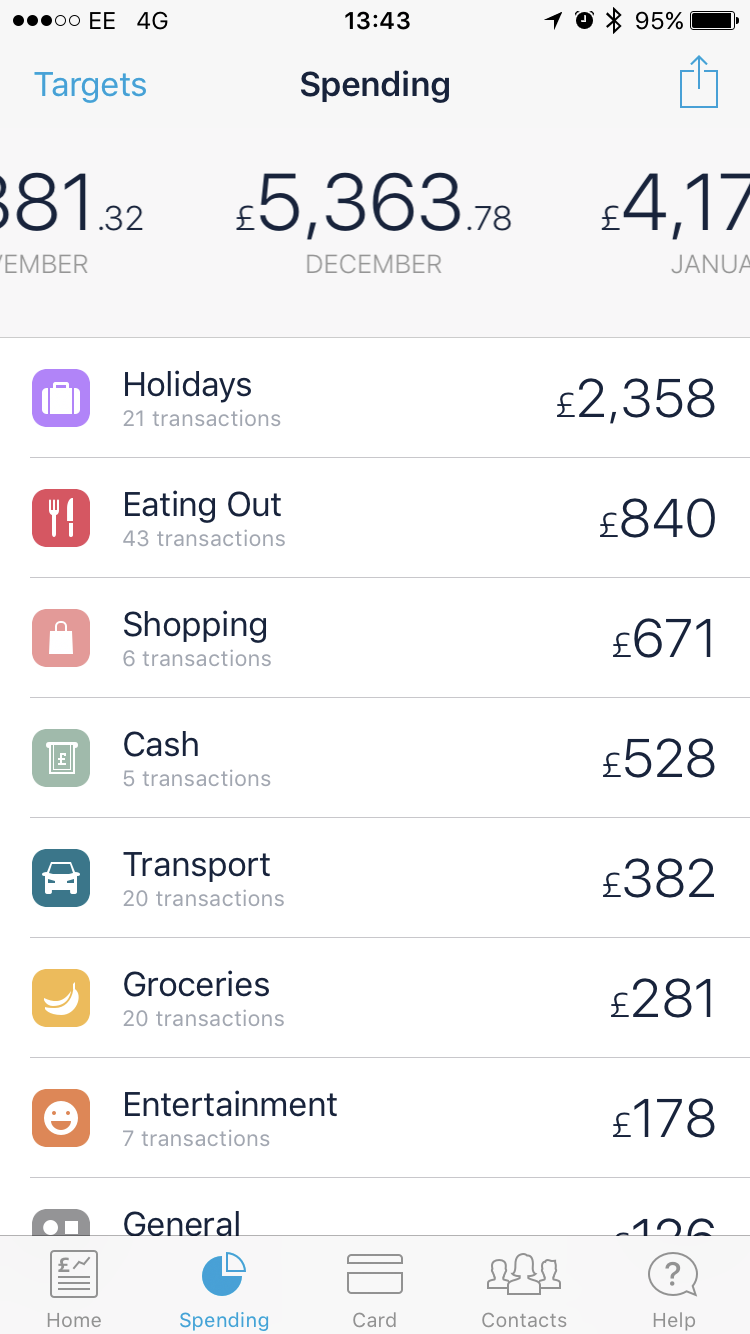The width and height of the screenshot is (750, 1334).
Task: Open the Targets link
Action: [x=90, y=85]
